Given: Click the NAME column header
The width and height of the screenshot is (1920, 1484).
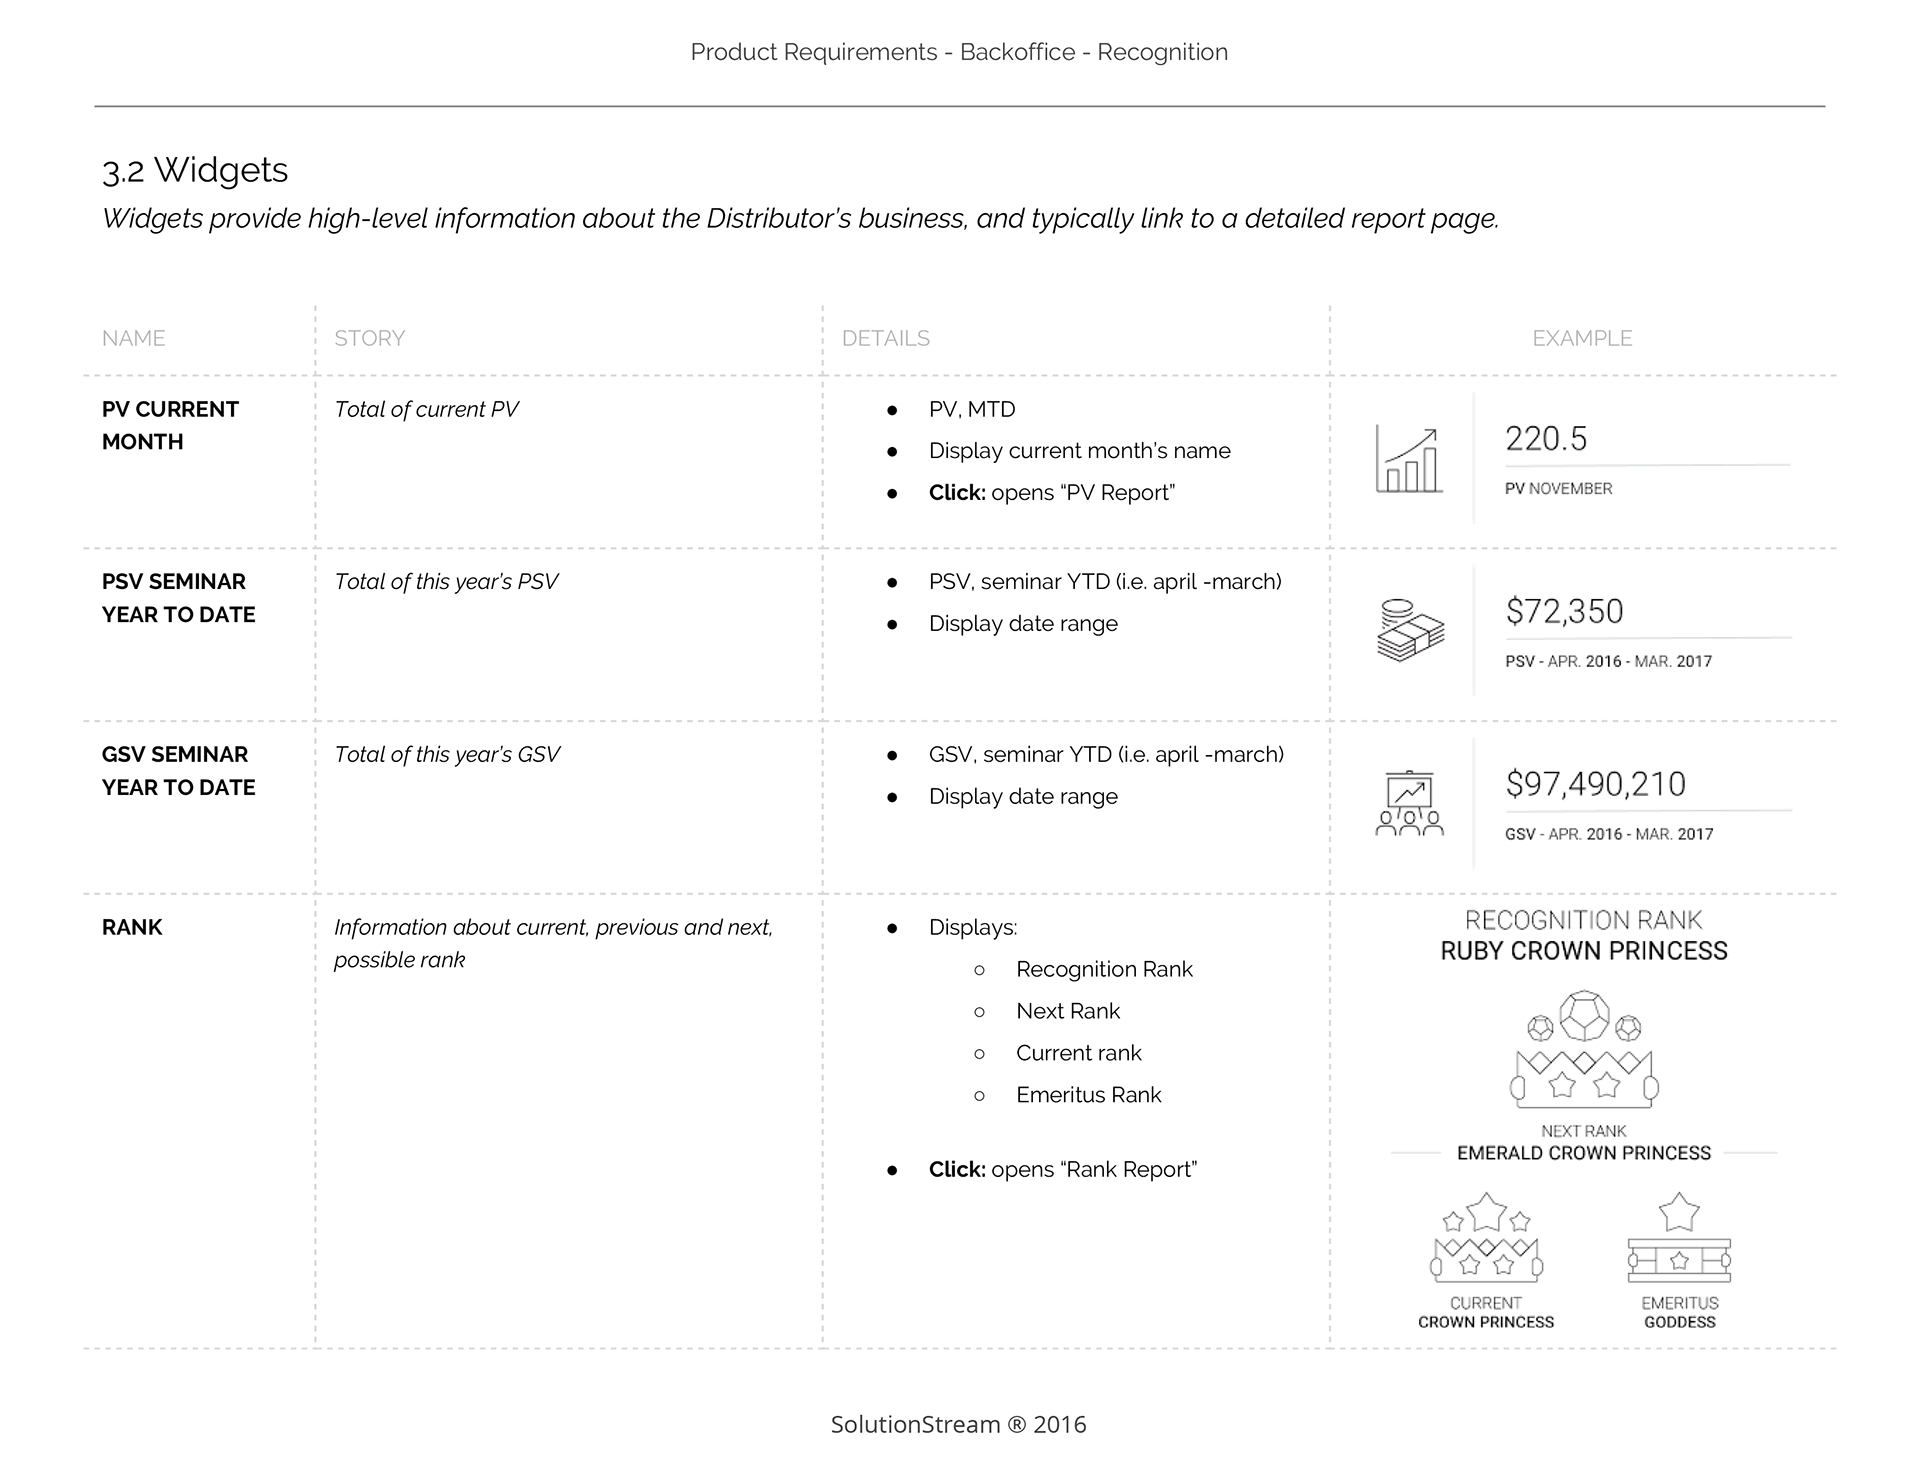Looking at the screenshot, I should coord(133,338).
